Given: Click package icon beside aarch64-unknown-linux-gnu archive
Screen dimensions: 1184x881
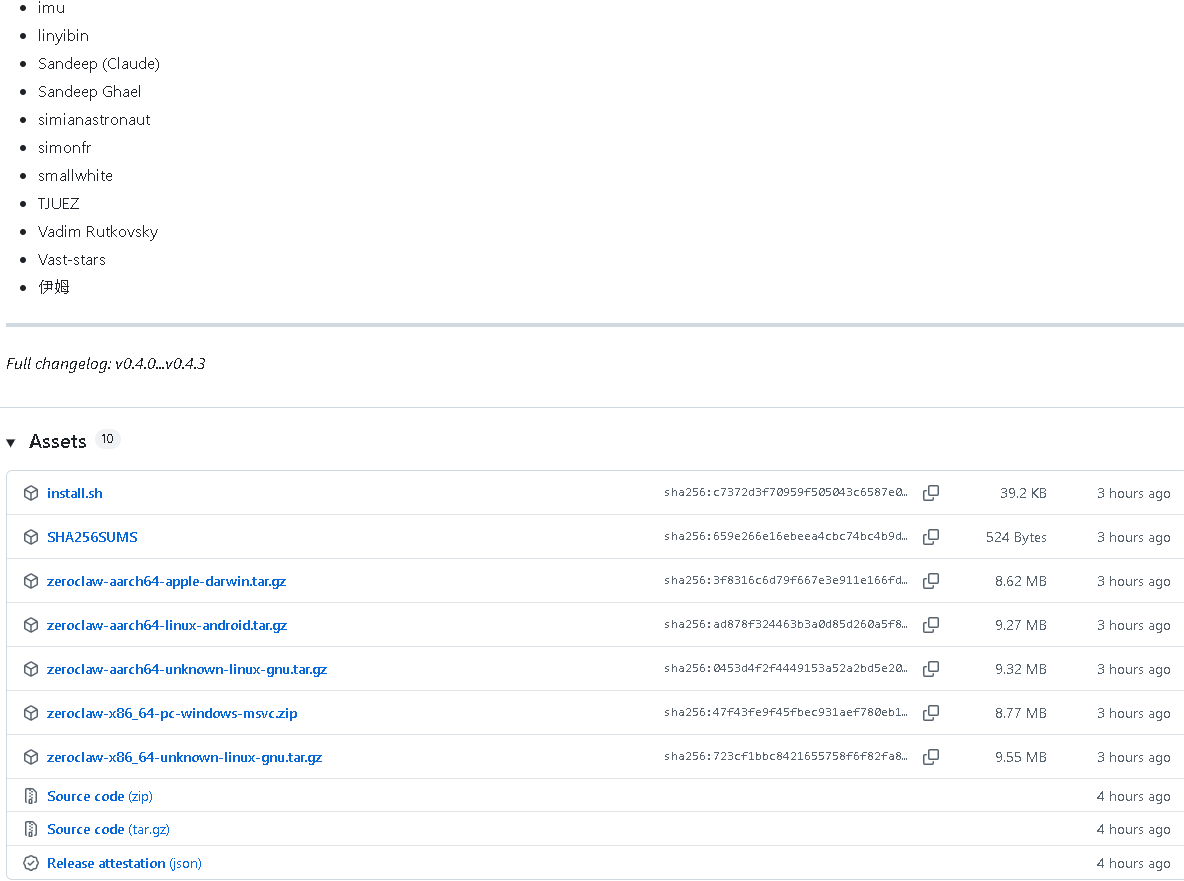Looking at the screenshot, I should (31, 669).
